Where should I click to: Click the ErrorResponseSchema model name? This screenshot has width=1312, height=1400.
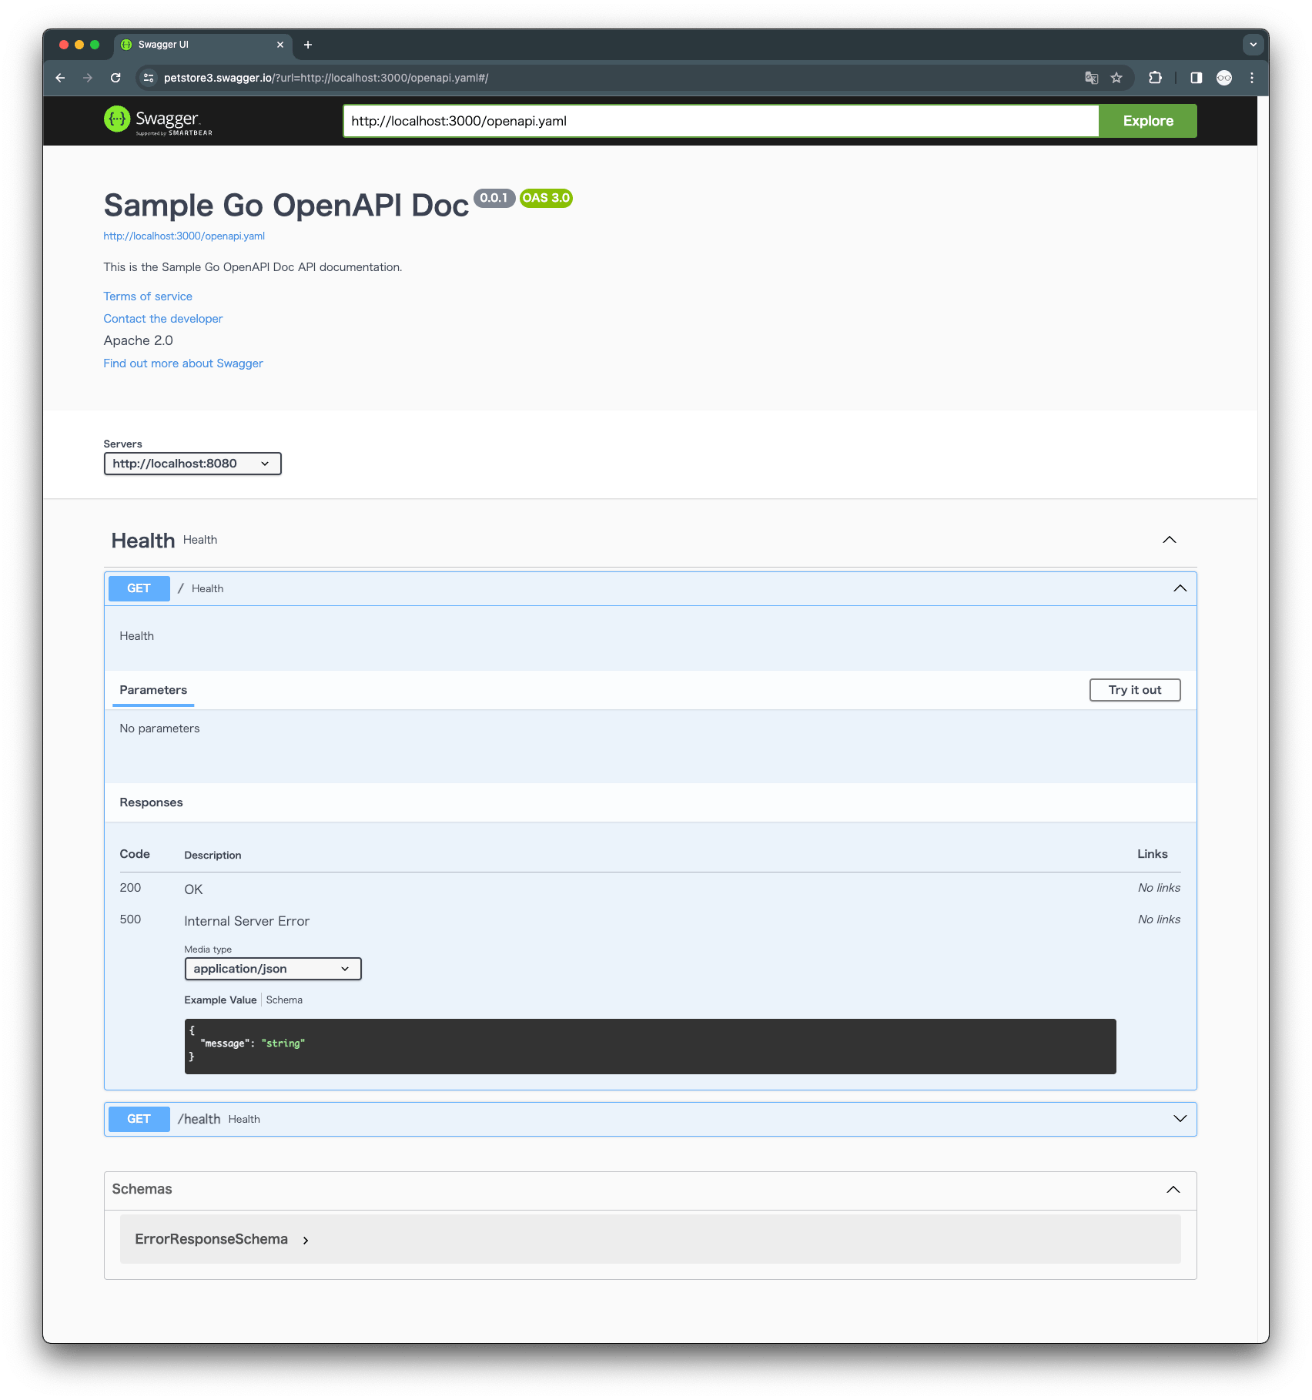(211, 1240)
